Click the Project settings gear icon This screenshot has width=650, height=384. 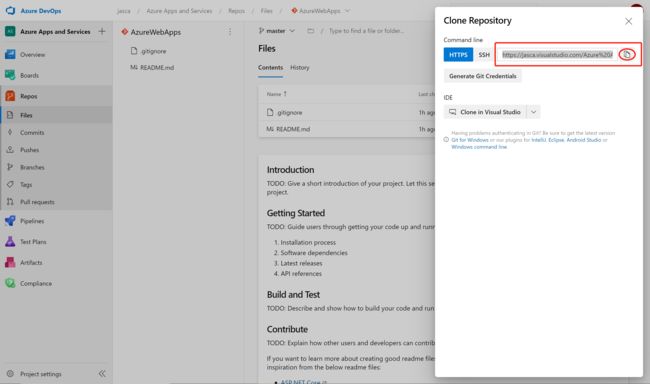tap(10, 374)
